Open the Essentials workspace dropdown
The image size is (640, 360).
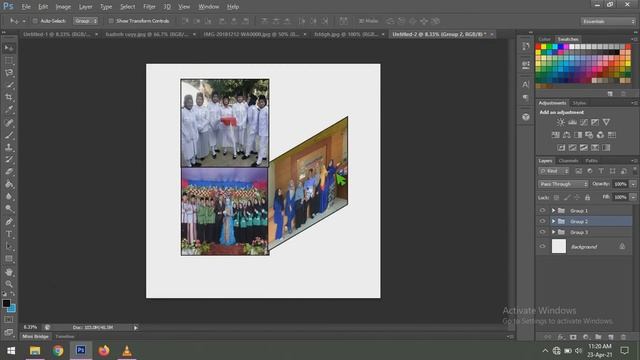coord(608,21)
